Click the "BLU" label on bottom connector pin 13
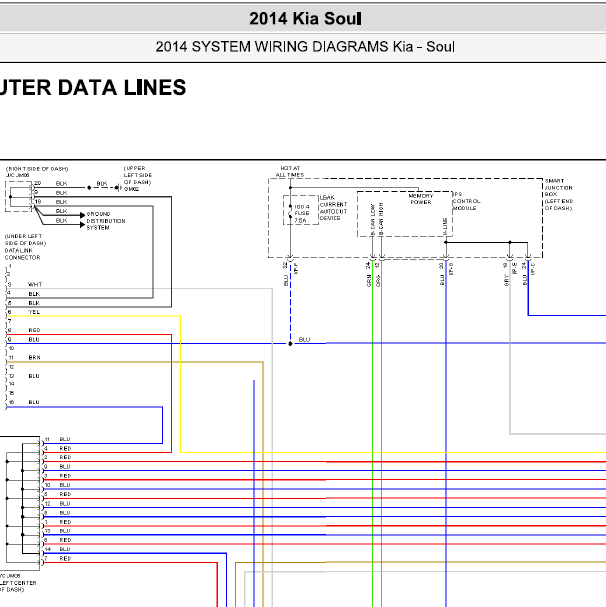606x607 pixels. 65,531
